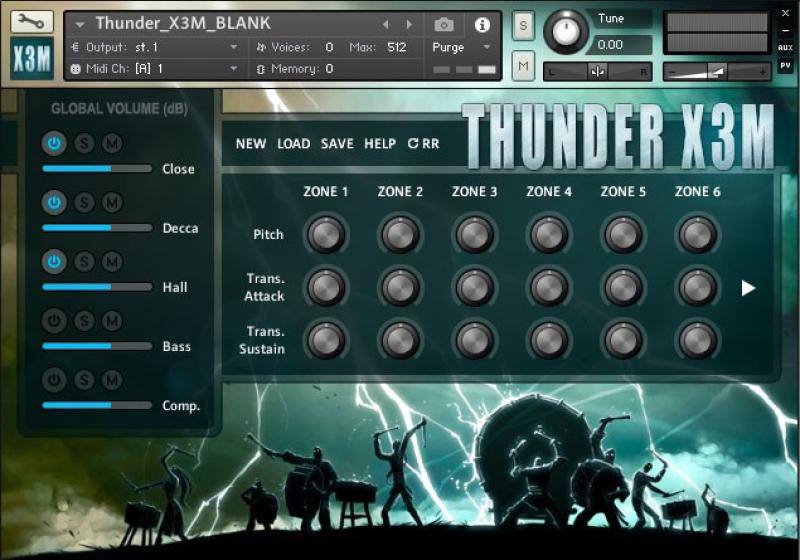Click Zone 6 Pitch knob
Screen dimensions: 800x560
(x=697, y=235)
